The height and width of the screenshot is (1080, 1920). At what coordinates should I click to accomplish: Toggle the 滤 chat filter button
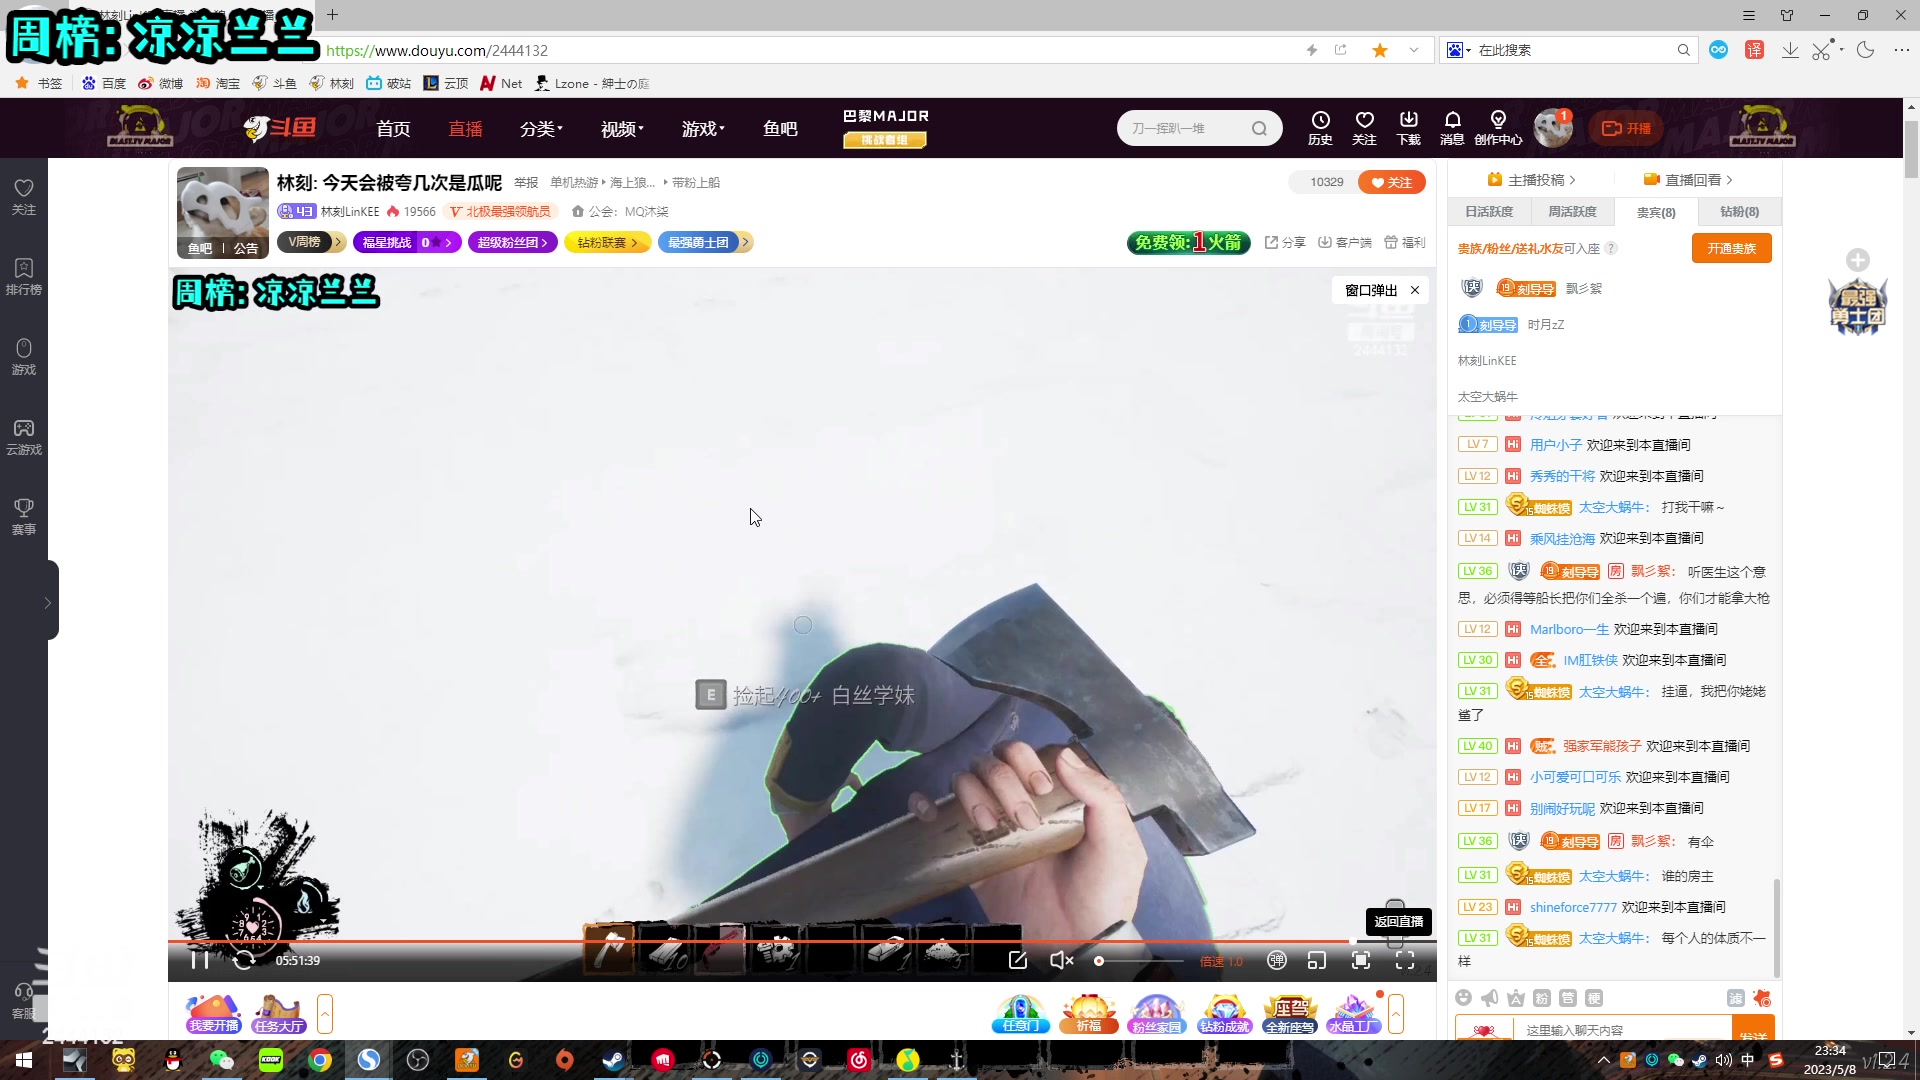click(1736, 998)
